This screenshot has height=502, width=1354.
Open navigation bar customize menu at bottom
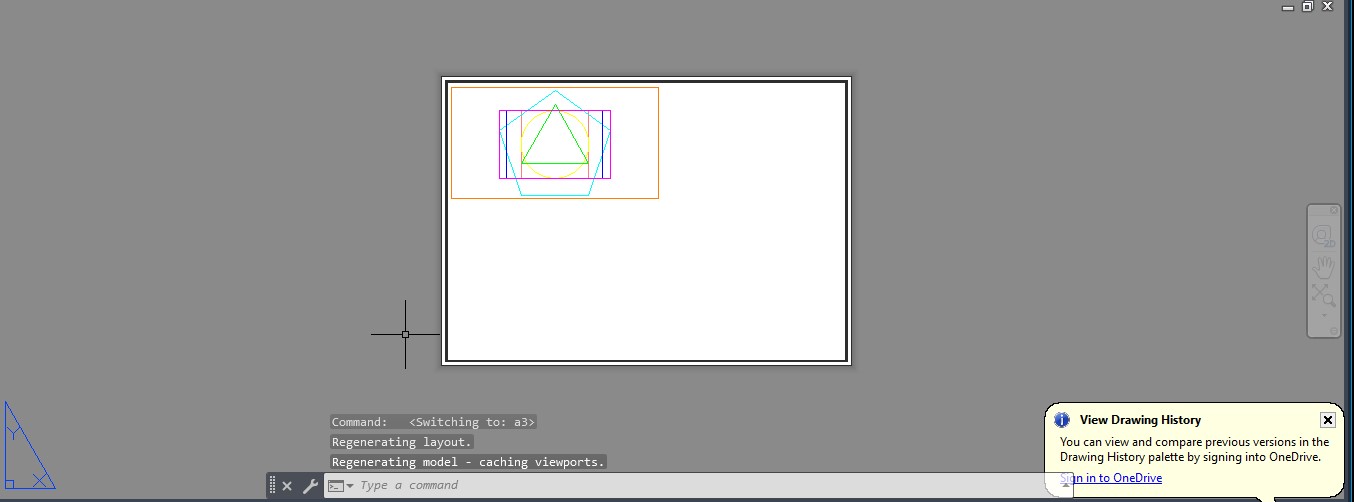[x=1333, y=331]
